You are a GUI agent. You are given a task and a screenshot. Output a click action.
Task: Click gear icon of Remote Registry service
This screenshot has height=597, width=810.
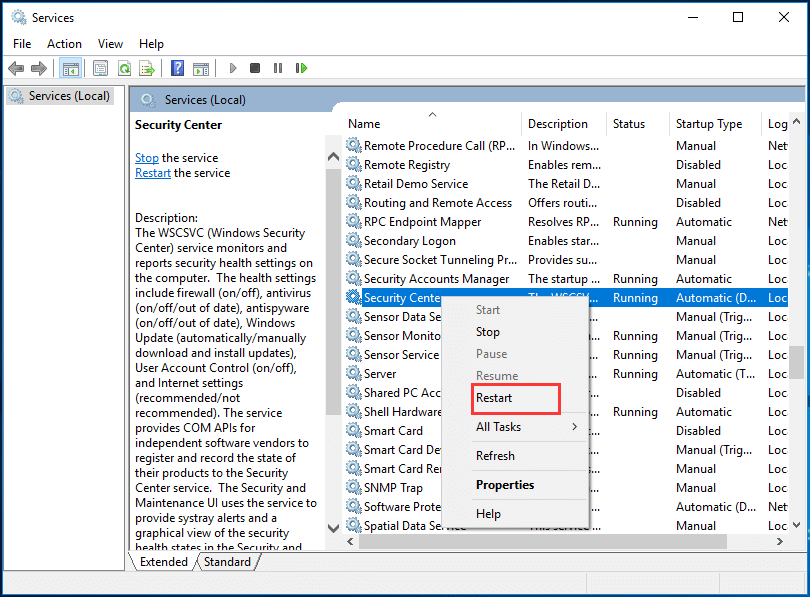353,165
